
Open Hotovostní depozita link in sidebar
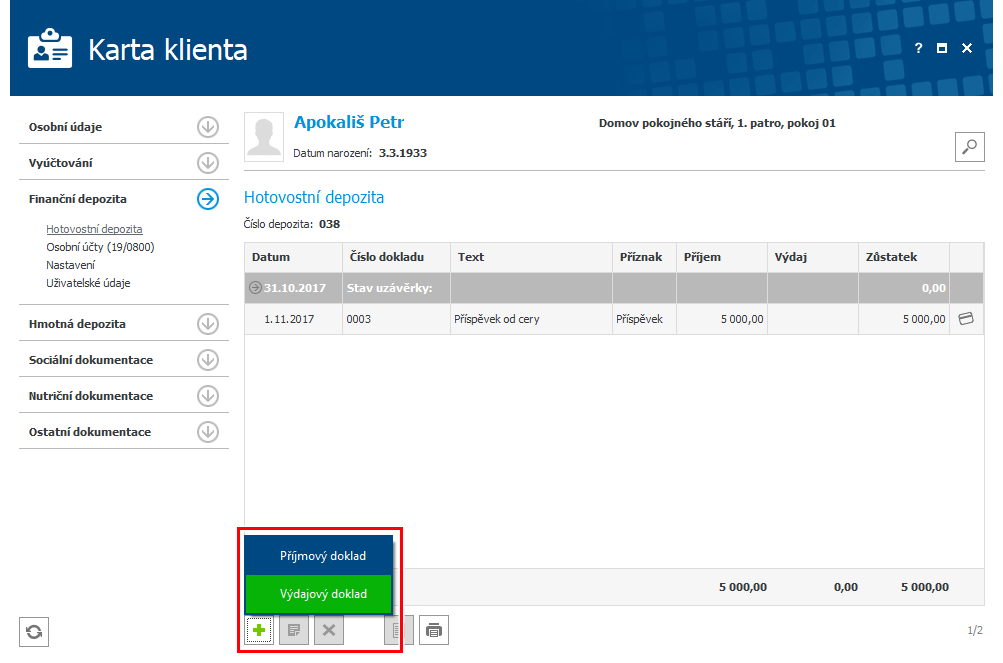pyautogui.click(x=94, y=228)
